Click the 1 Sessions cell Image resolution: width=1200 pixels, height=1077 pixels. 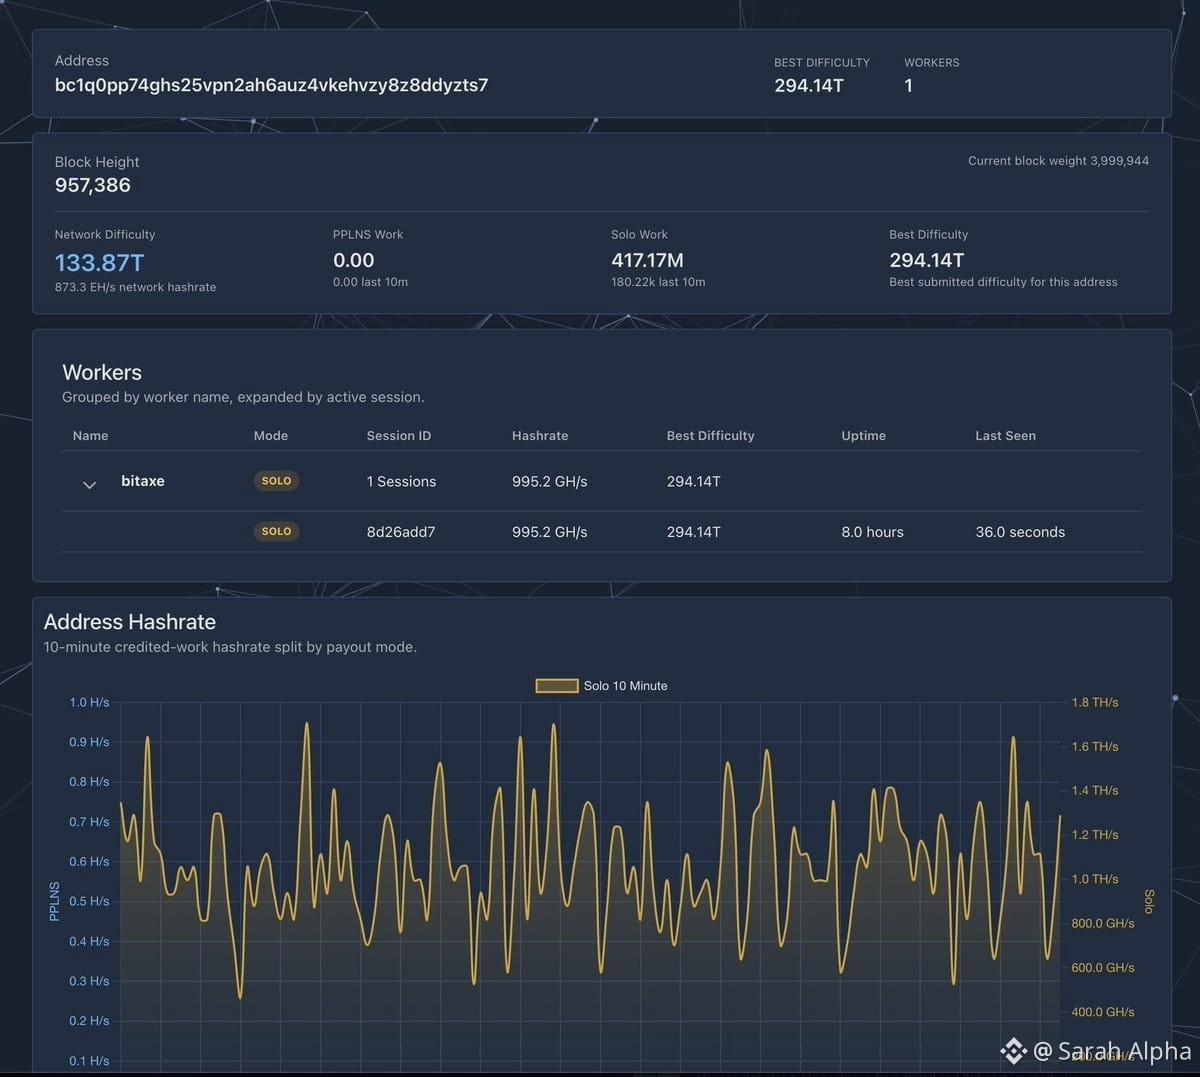[401, 482]
